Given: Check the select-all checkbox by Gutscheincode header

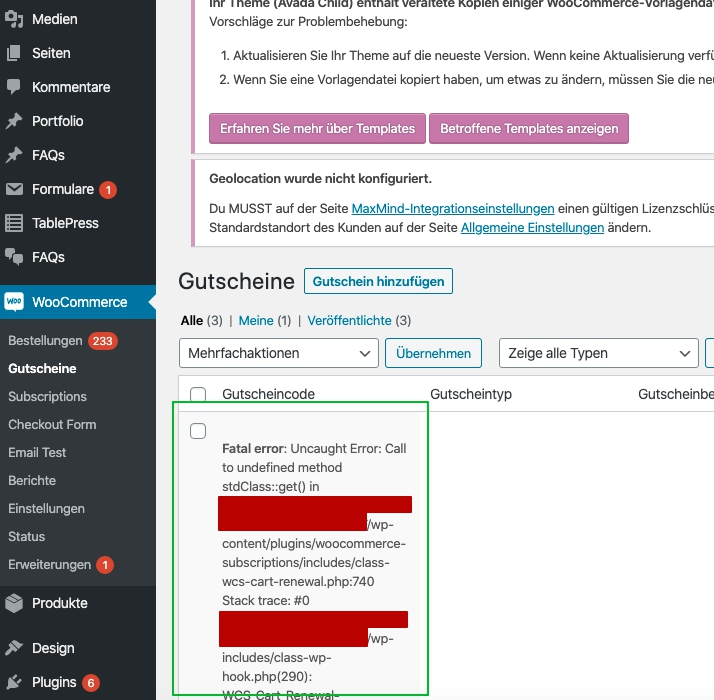Looking at the screenshot, I should 198,394.
